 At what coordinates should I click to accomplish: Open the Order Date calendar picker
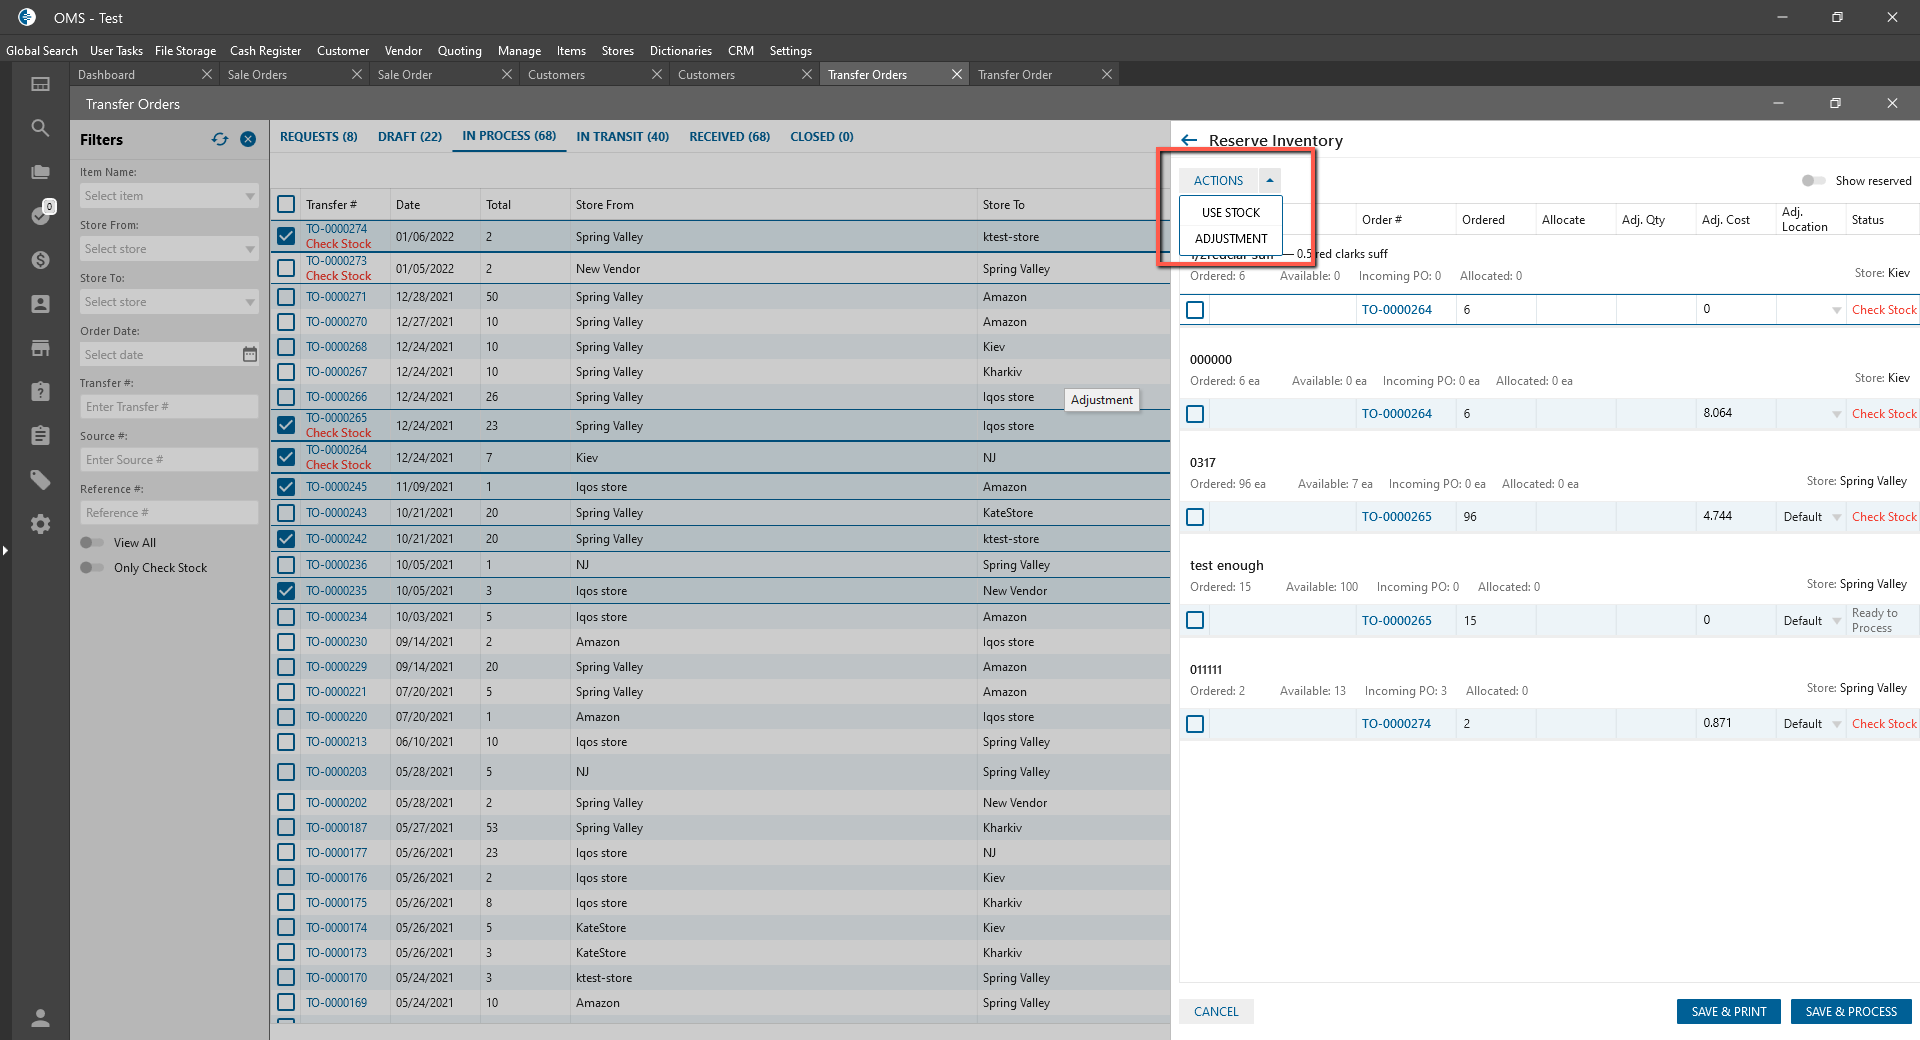[x=250, y=355]
